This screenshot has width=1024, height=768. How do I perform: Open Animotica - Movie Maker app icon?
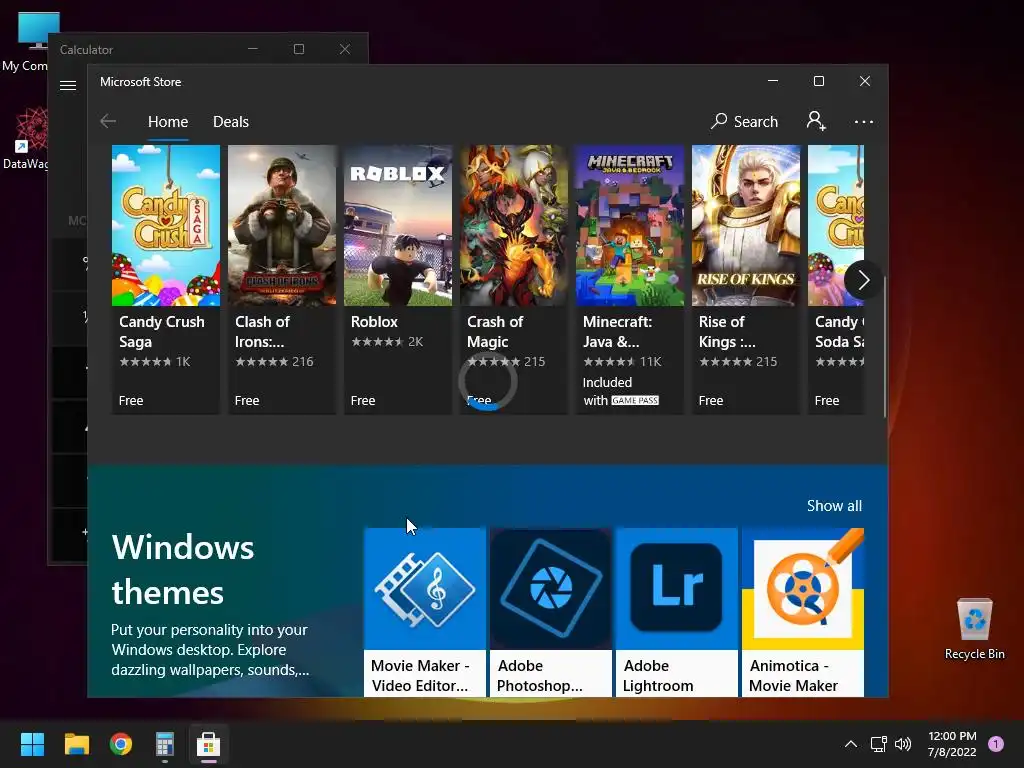803,588
